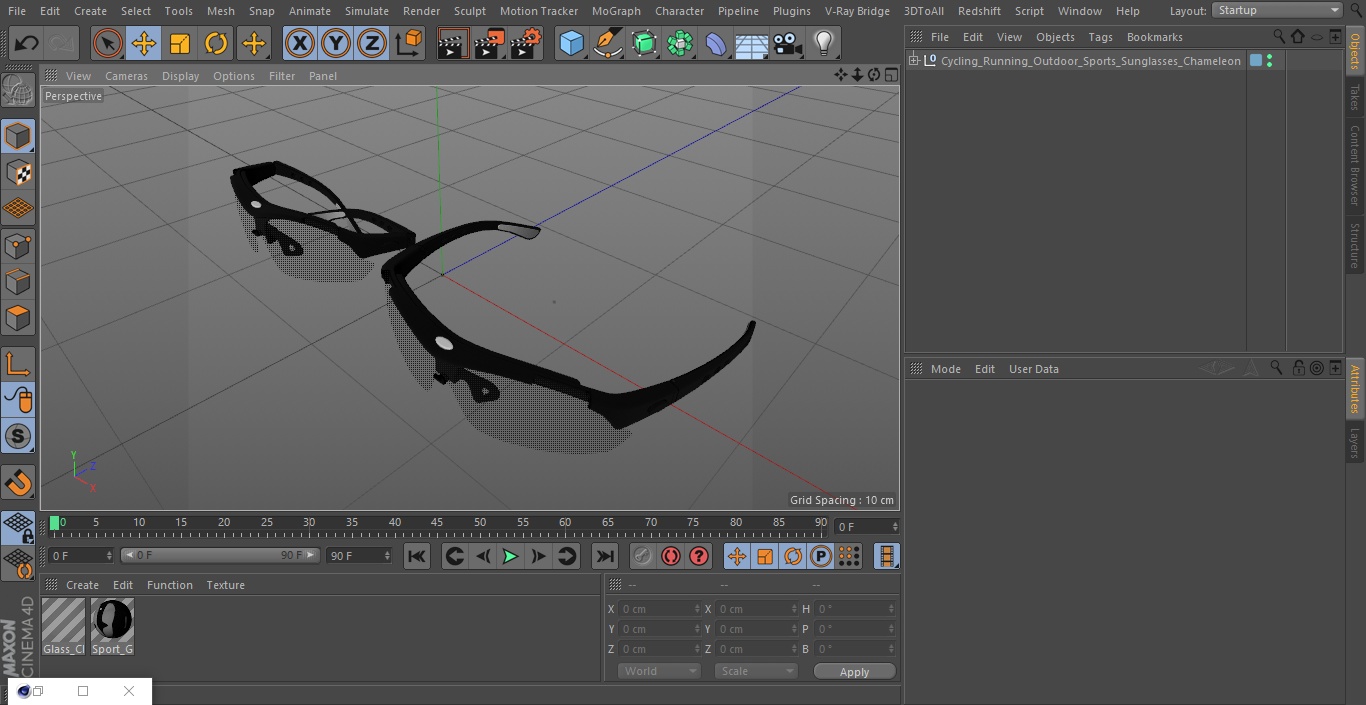Screen dimensions: 1366x705
Task: Add a Light object with bulb icon
Action: 823,44
